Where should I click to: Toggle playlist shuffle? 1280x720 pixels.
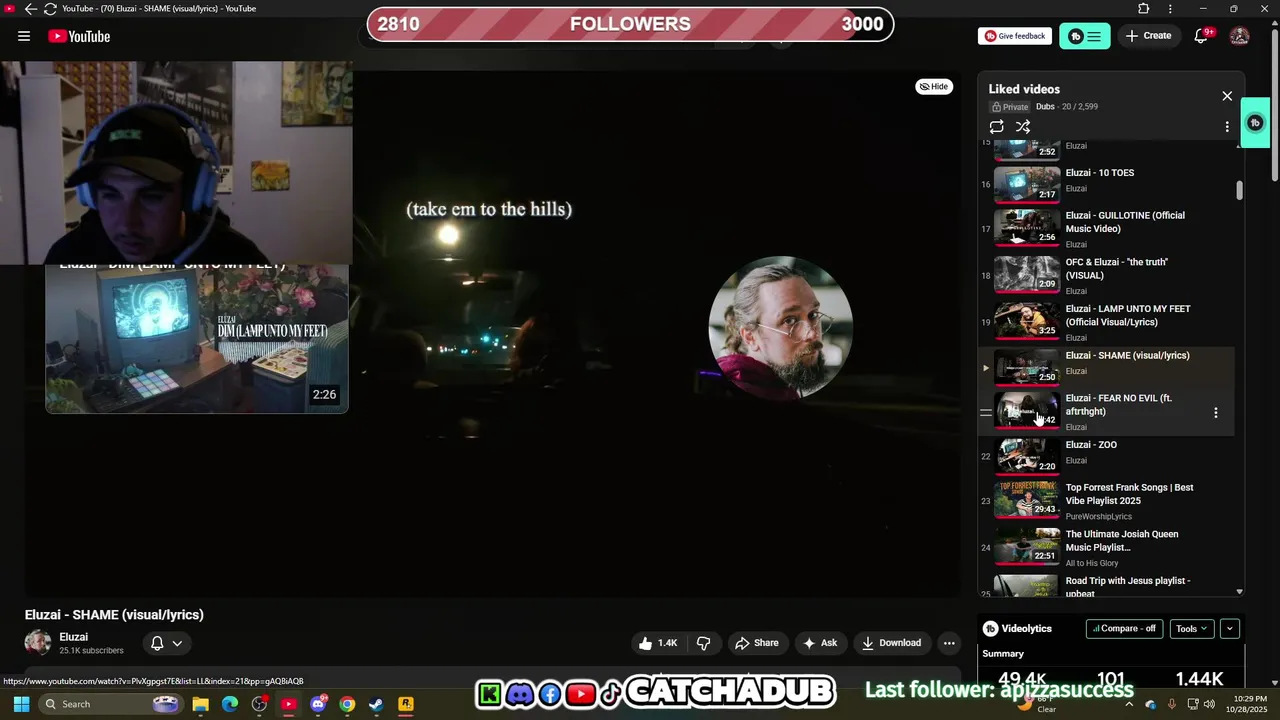(1023, 127)
